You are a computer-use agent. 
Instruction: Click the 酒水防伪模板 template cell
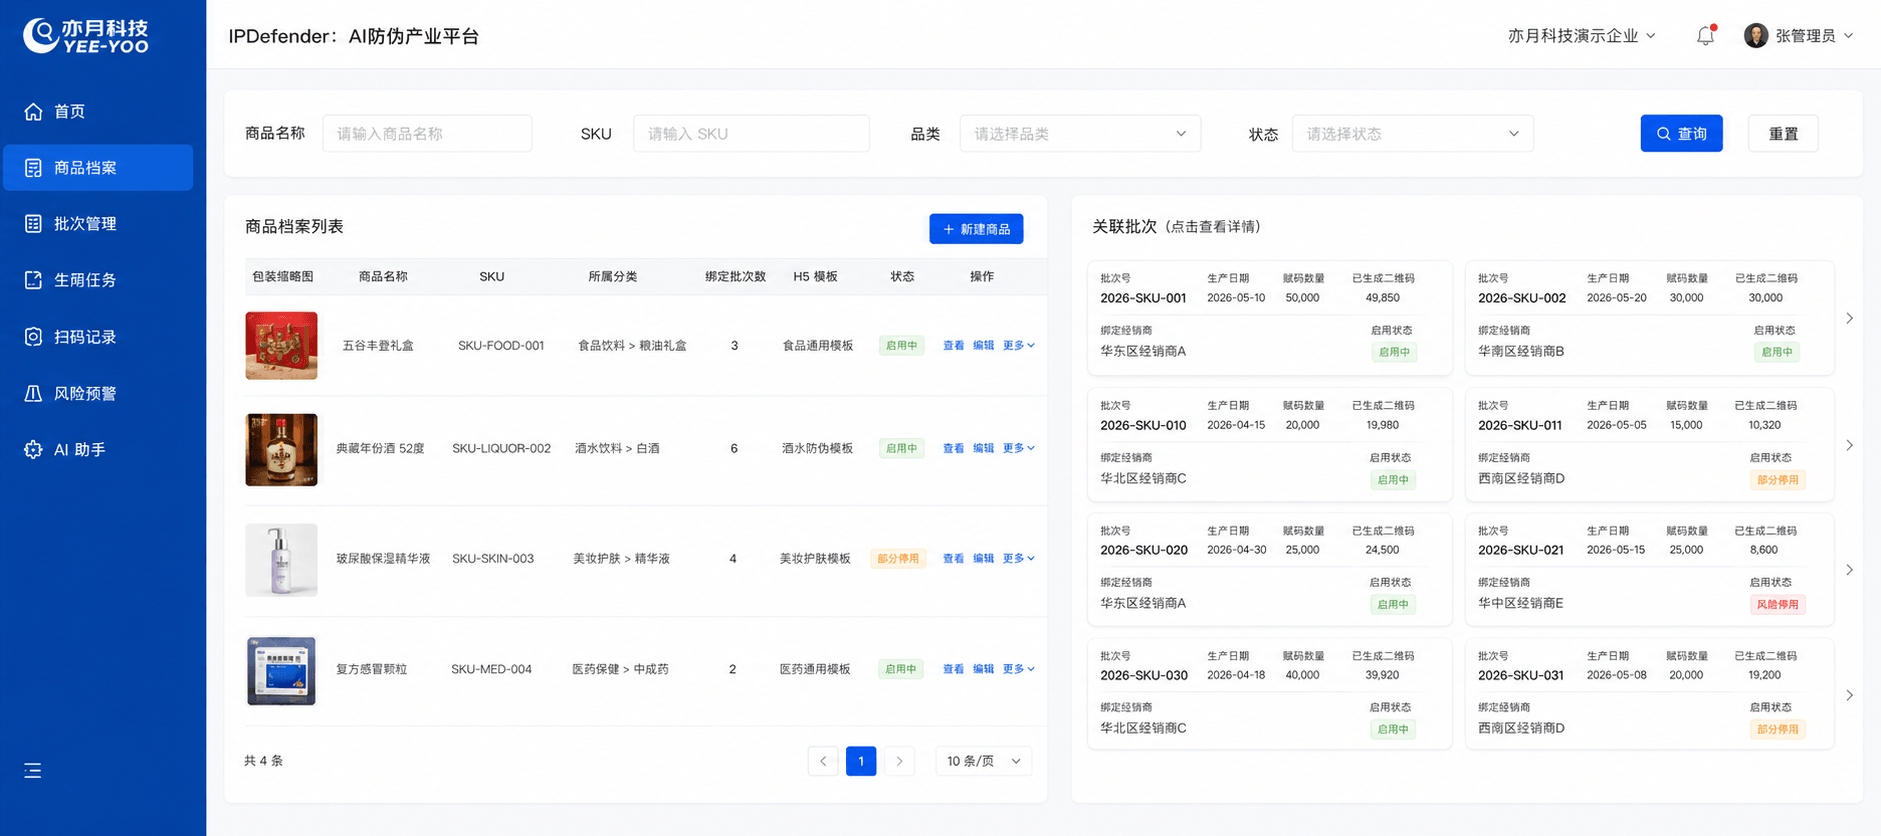(x=817, y=448)
